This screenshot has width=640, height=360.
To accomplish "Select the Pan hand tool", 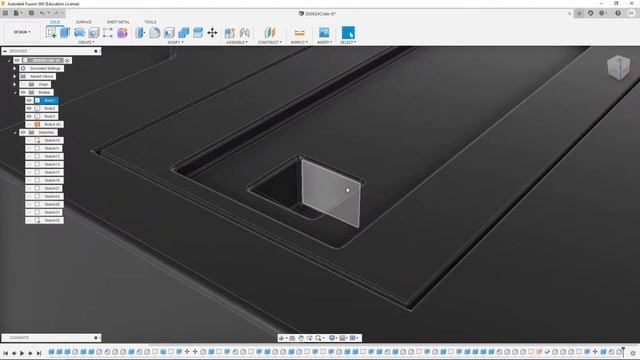I will tap(301, 338).
